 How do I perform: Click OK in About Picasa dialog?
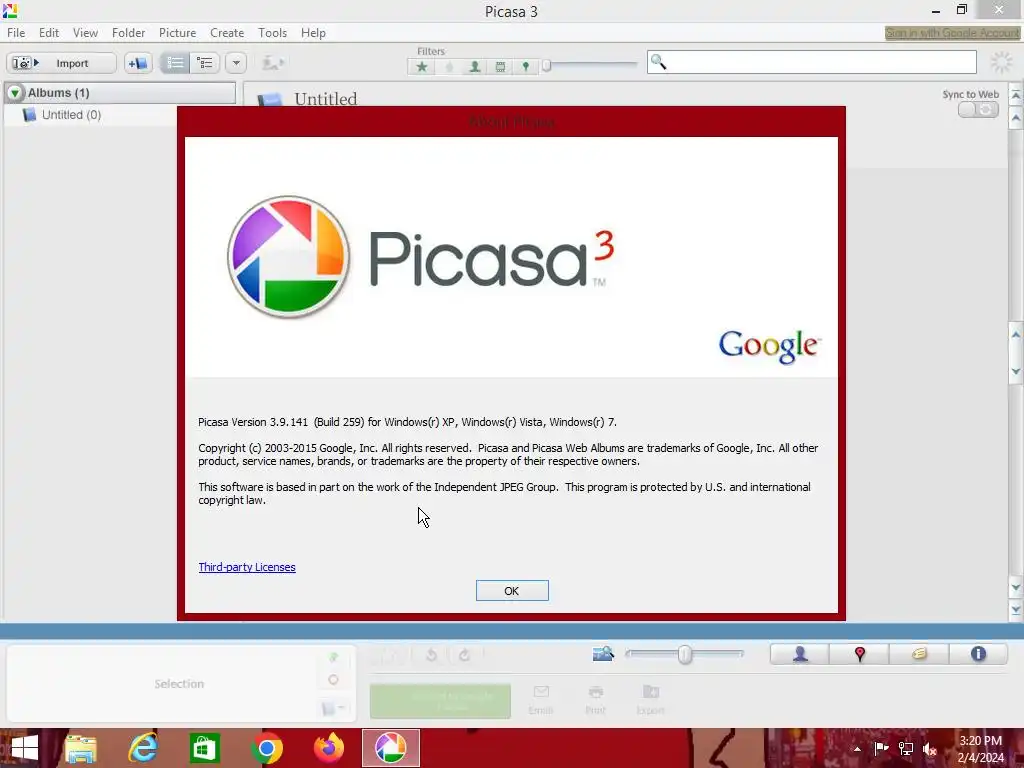(x=512, y=590)
